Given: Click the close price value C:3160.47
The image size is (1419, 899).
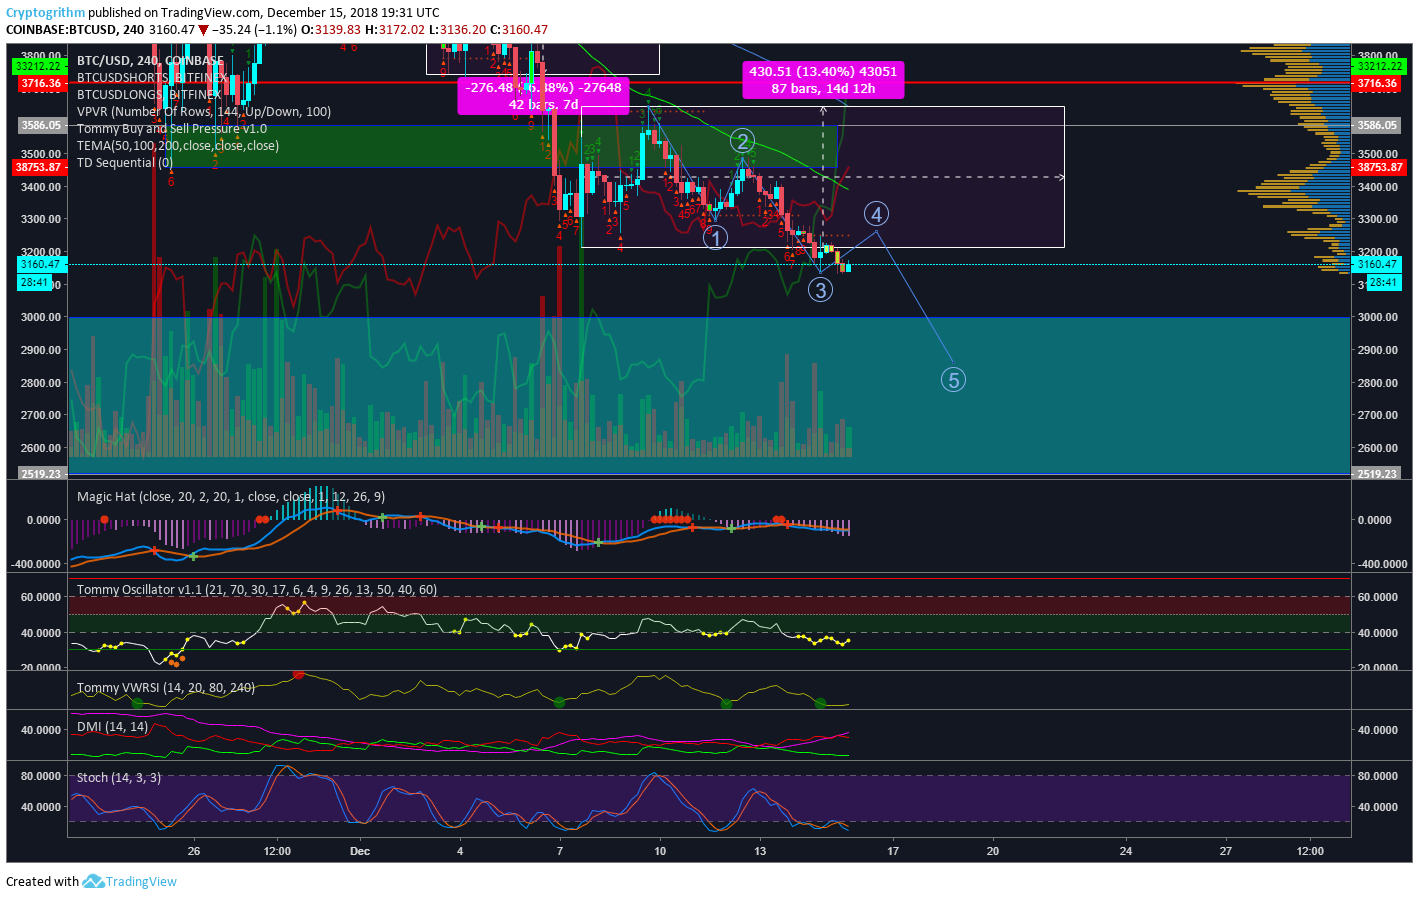Looking at the screenshot, I should pos(518,30).
